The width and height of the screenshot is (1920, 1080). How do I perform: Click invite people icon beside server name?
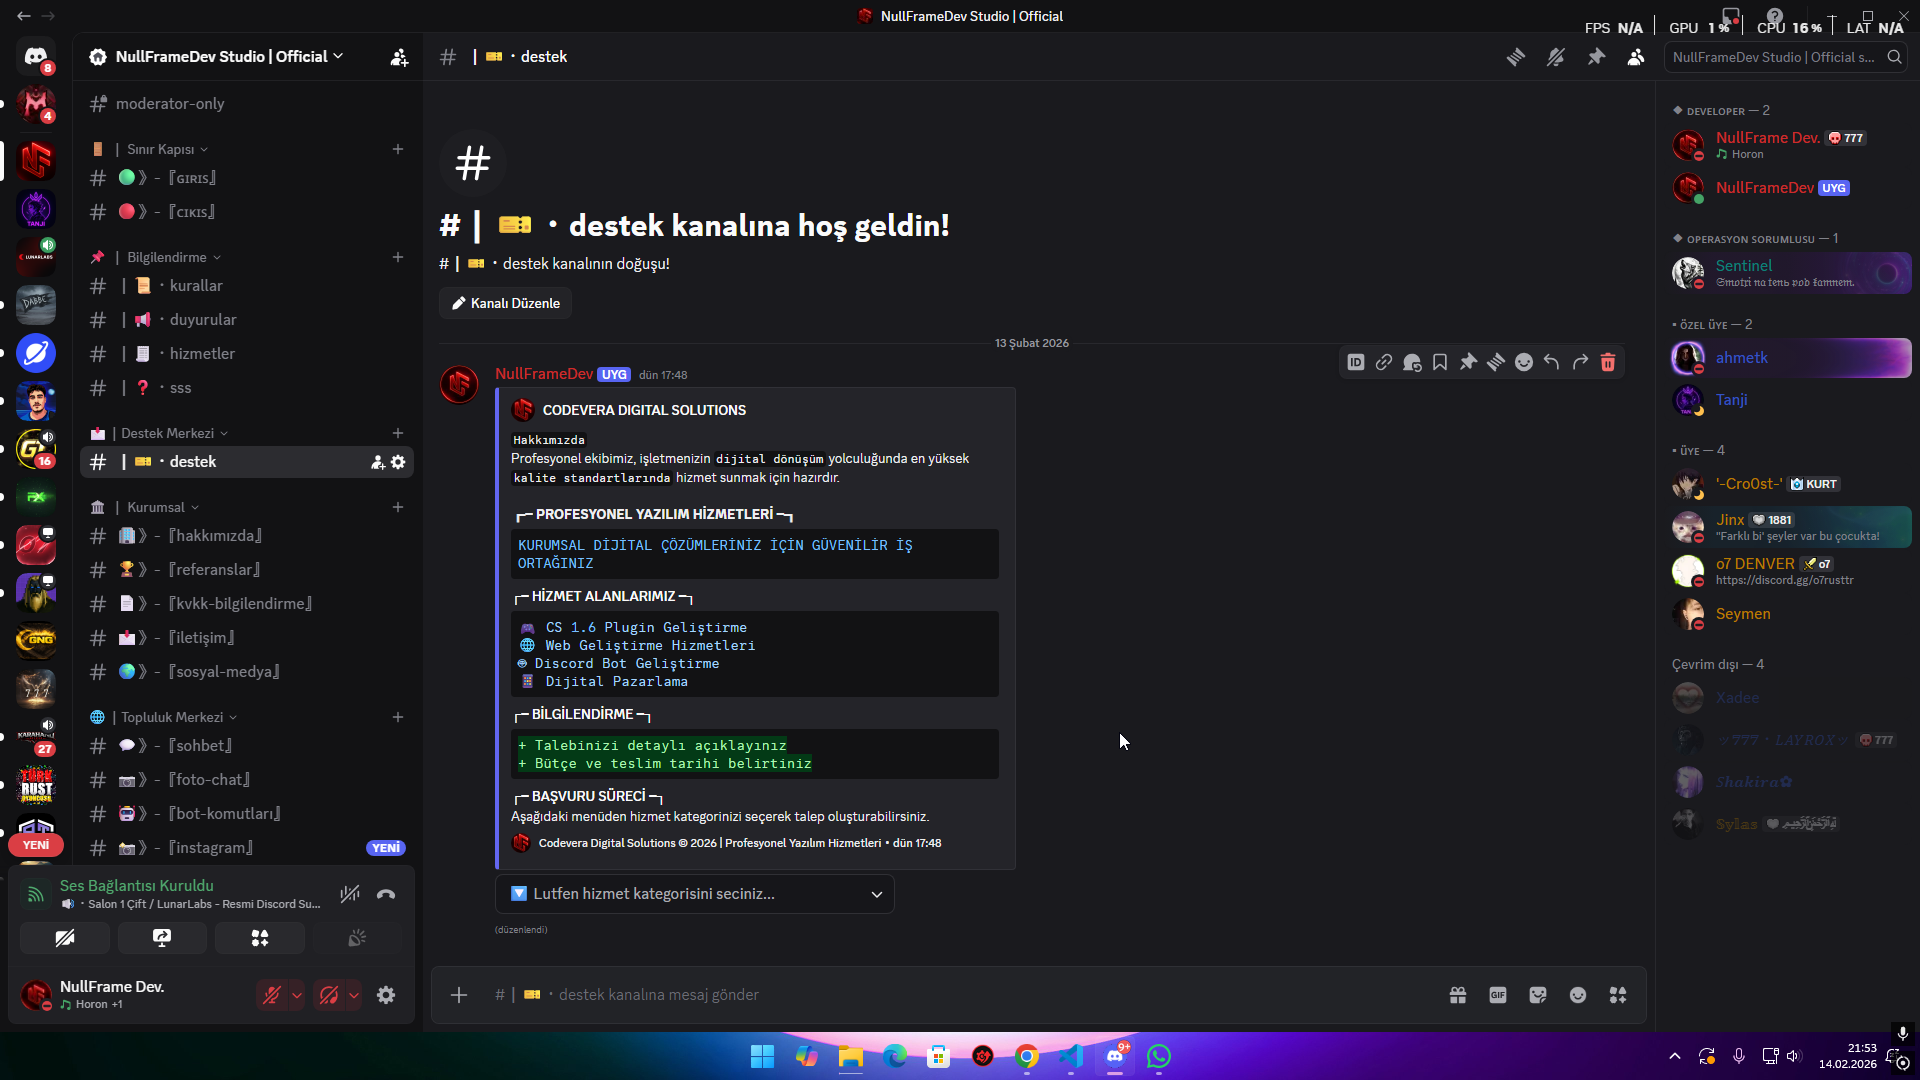(399, 57)
